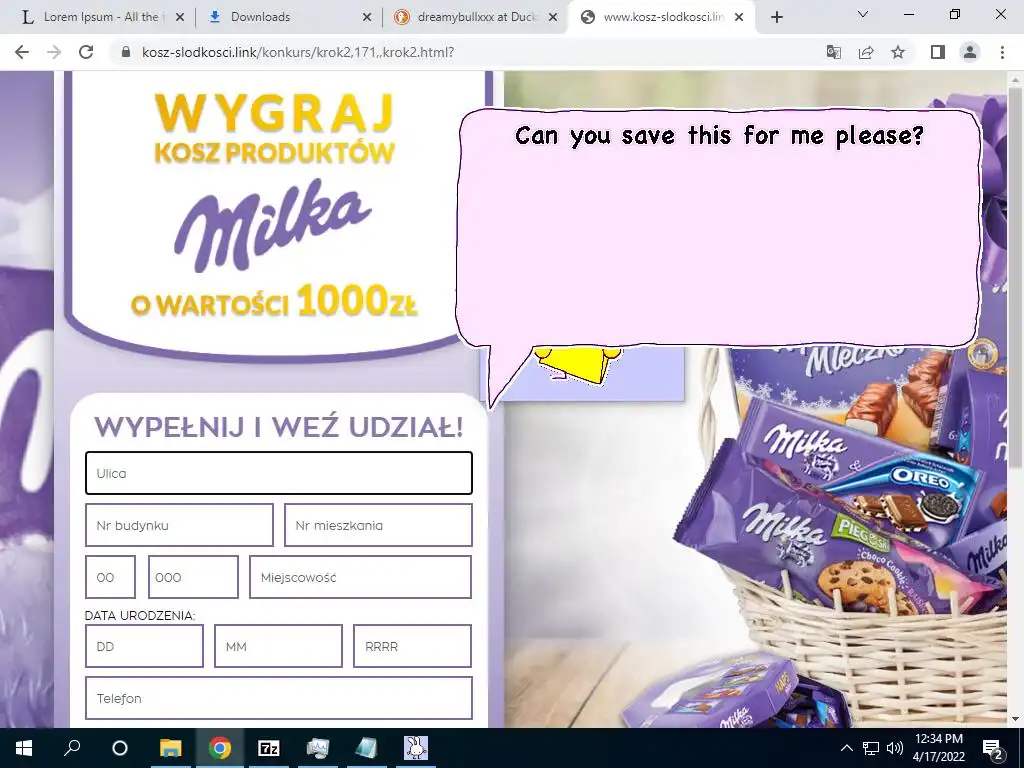Viewport: 1024px width, 768px height.
Task: Focus the Ulica street field
Action: pos(279,473)
